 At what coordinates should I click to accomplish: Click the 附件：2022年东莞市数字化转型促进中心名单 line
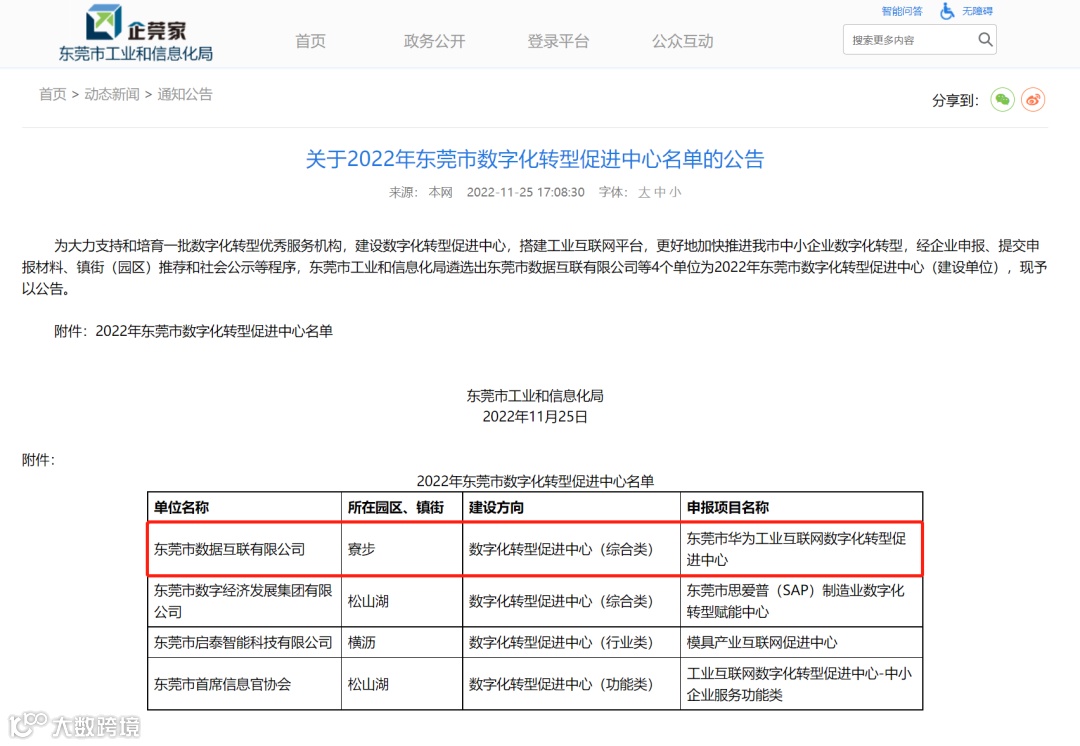pyautogui.click(x=194, y=331)
